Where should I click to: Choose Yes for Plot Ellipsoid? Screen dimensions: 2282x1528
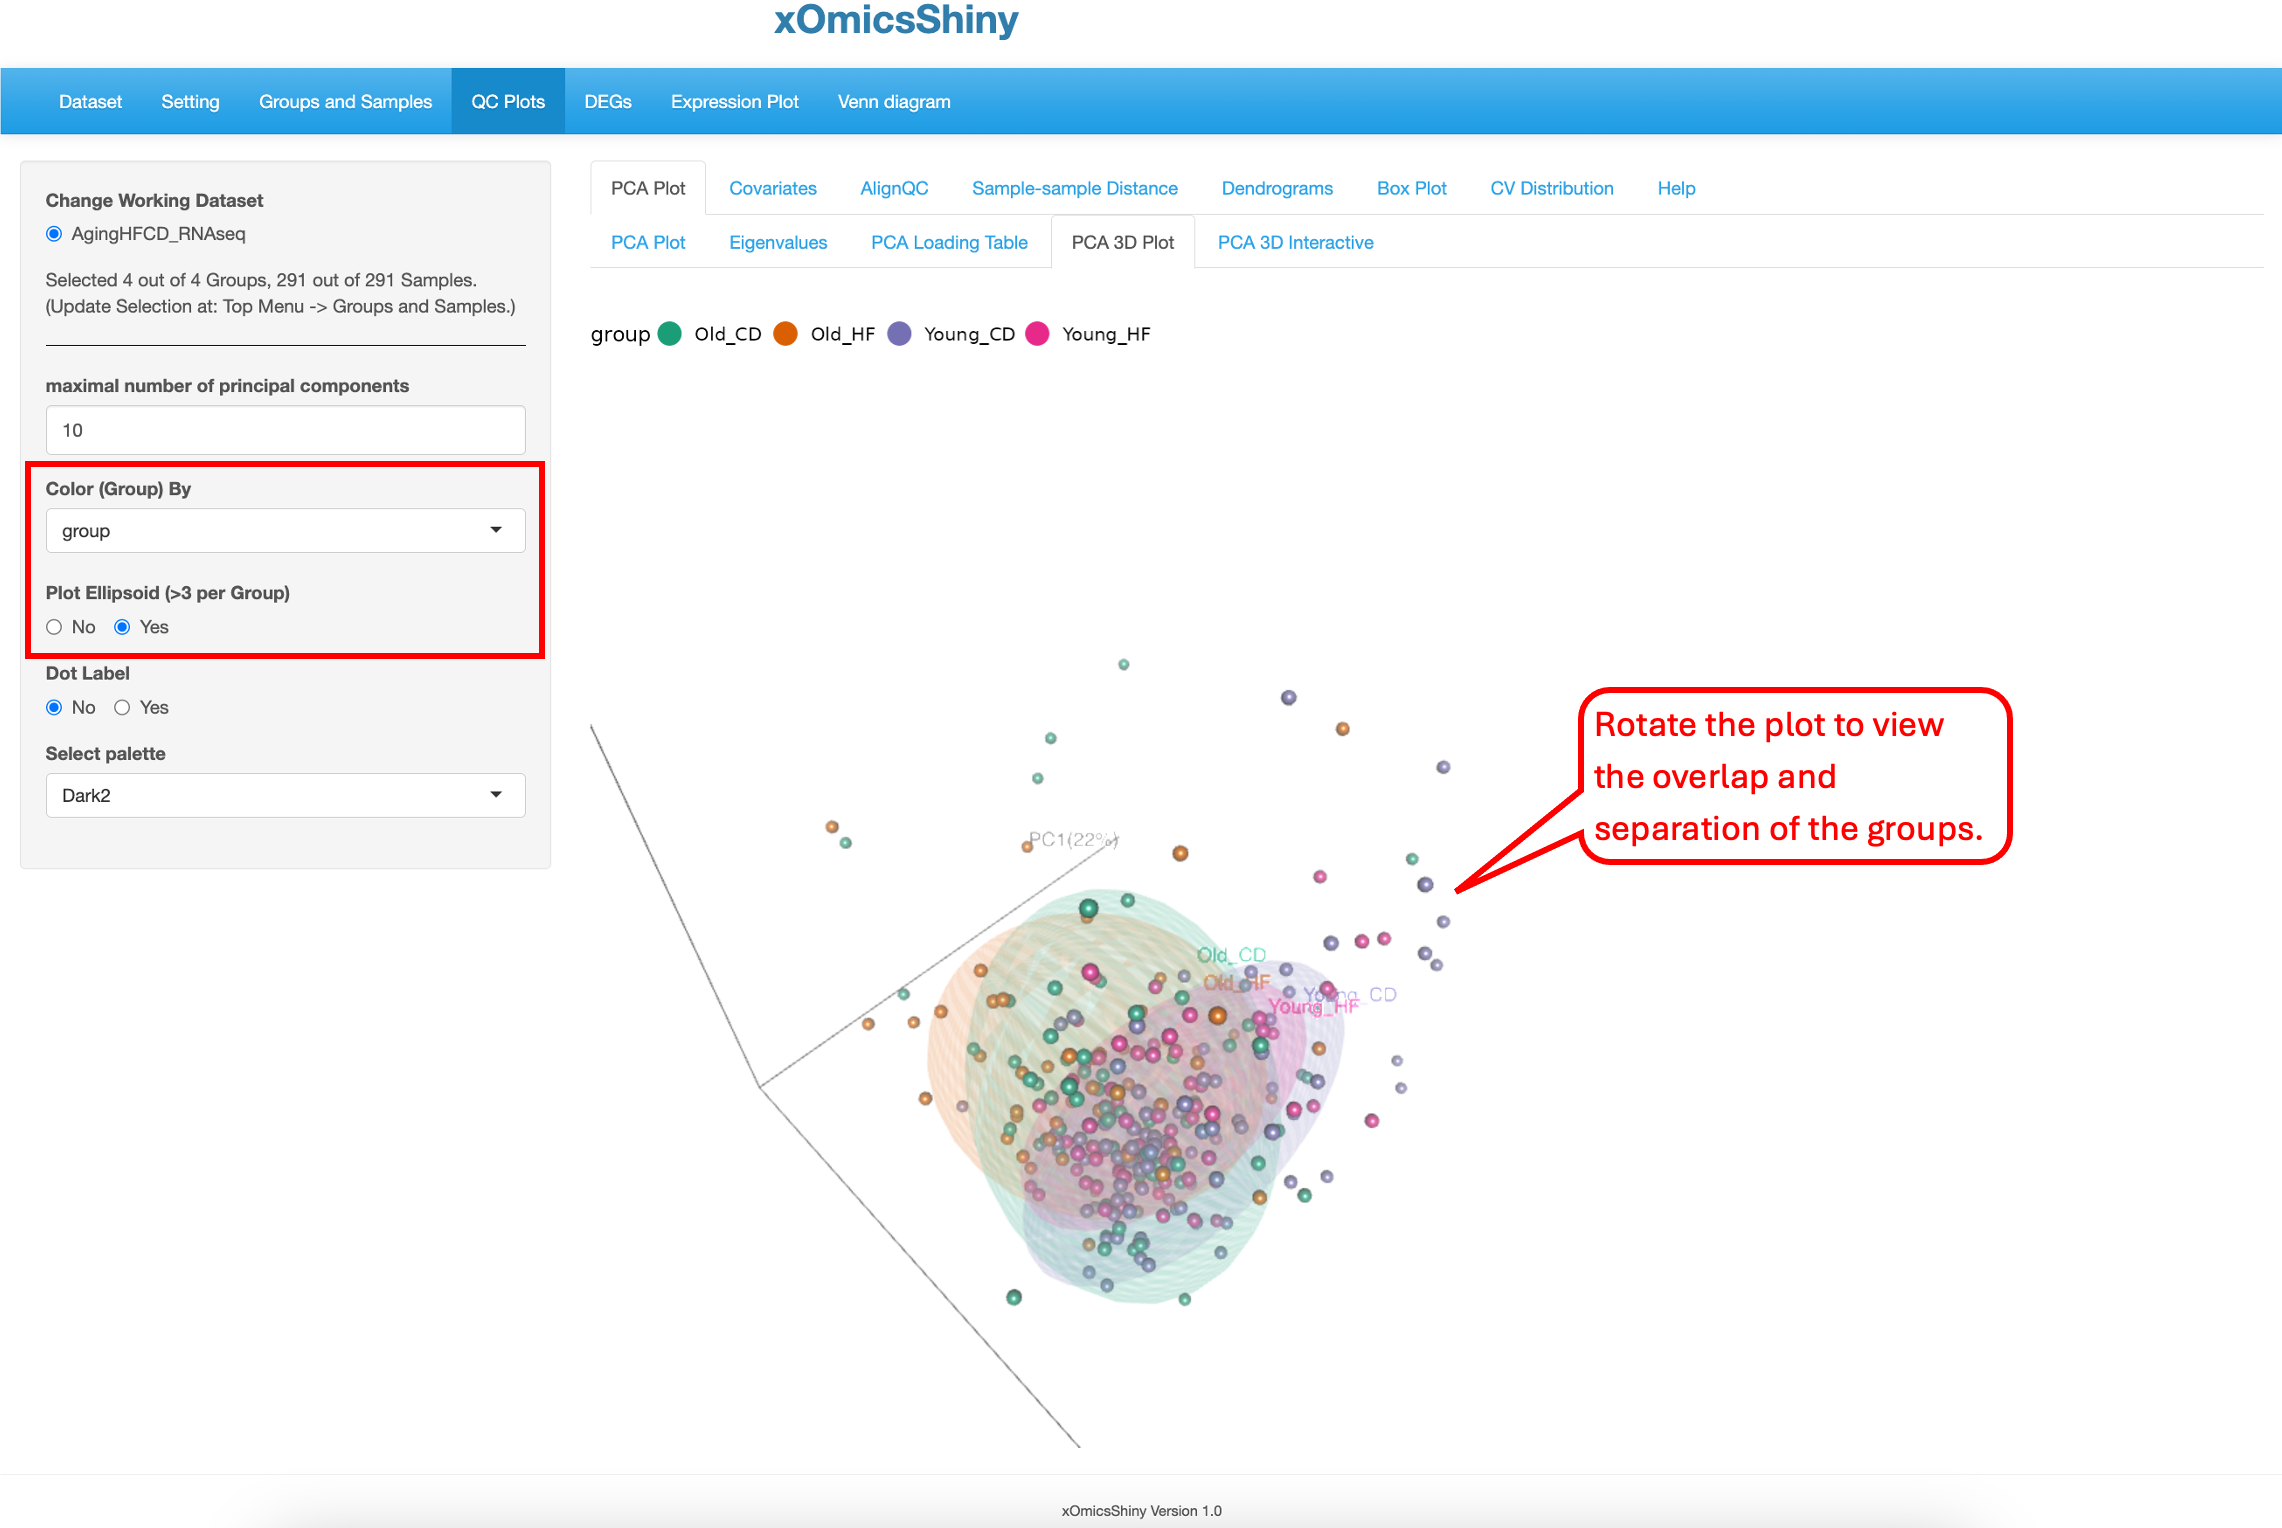point(122,627)
